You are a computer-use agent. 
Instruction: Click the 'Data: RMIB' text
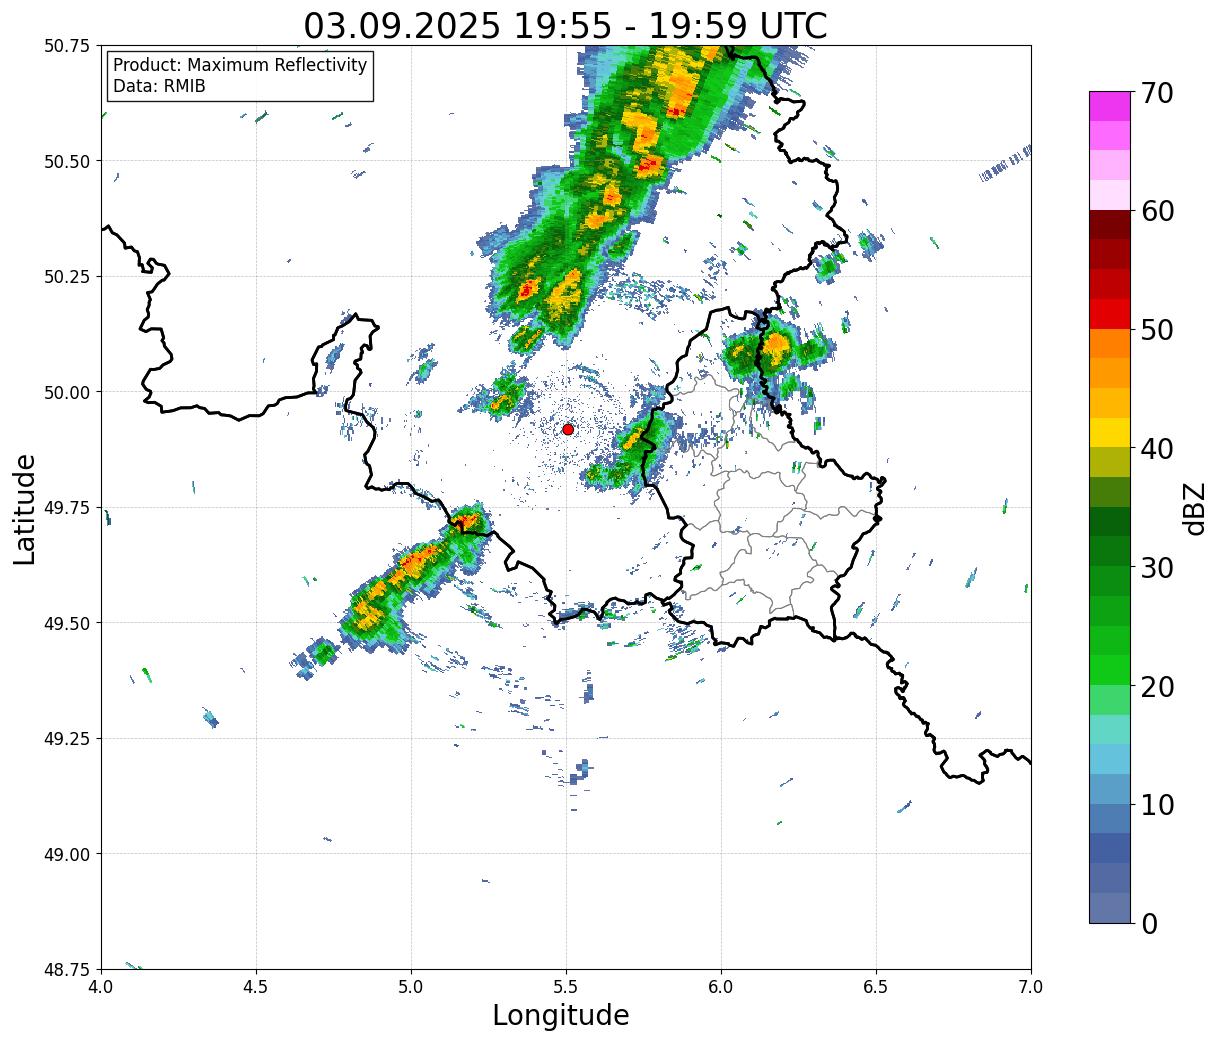click(159, 87)
